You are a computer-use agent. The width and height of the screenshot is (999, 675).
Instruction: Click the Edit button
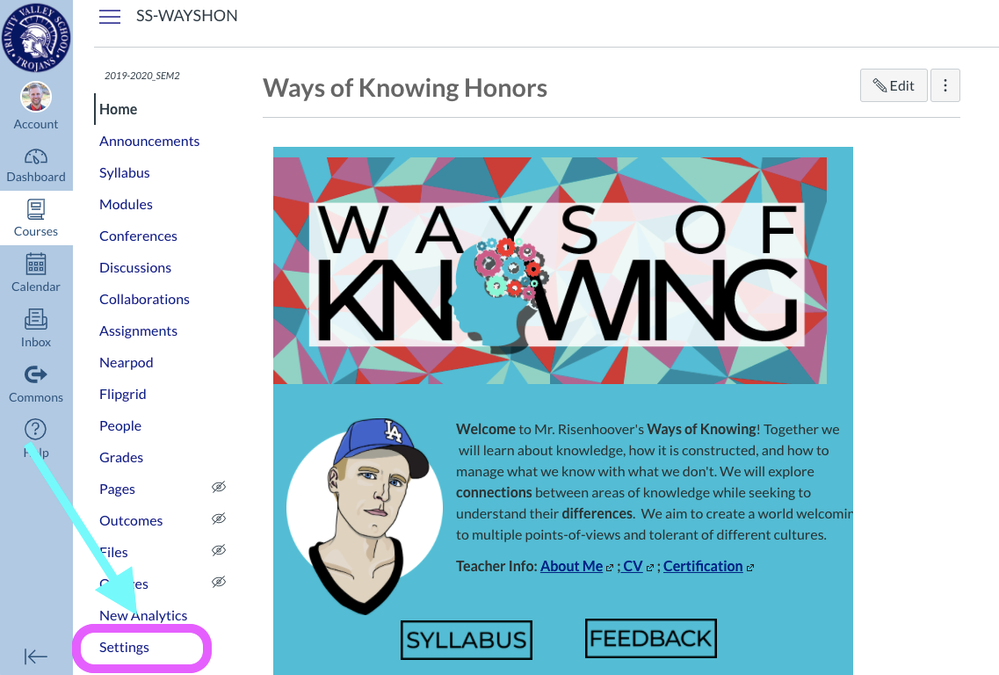tap(893, 86)
